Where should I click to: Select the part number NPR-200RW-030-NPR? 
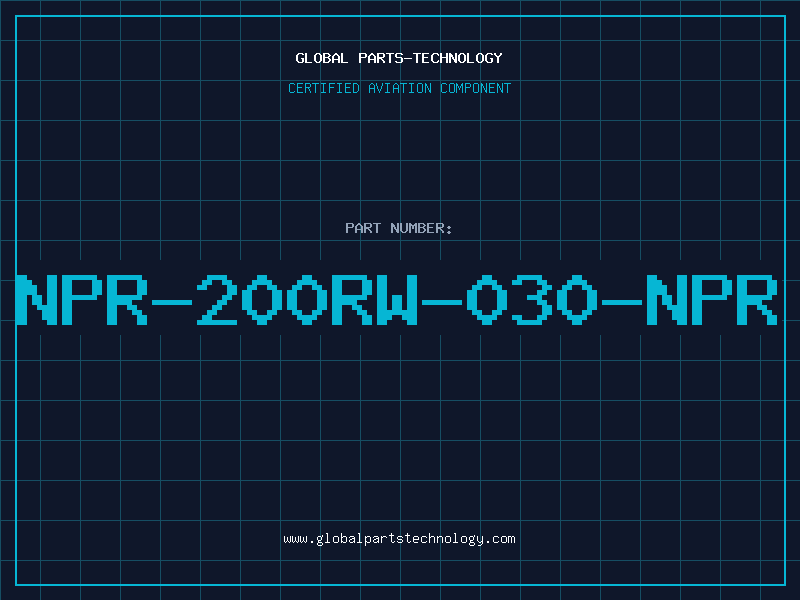click(x=397, y=300)
